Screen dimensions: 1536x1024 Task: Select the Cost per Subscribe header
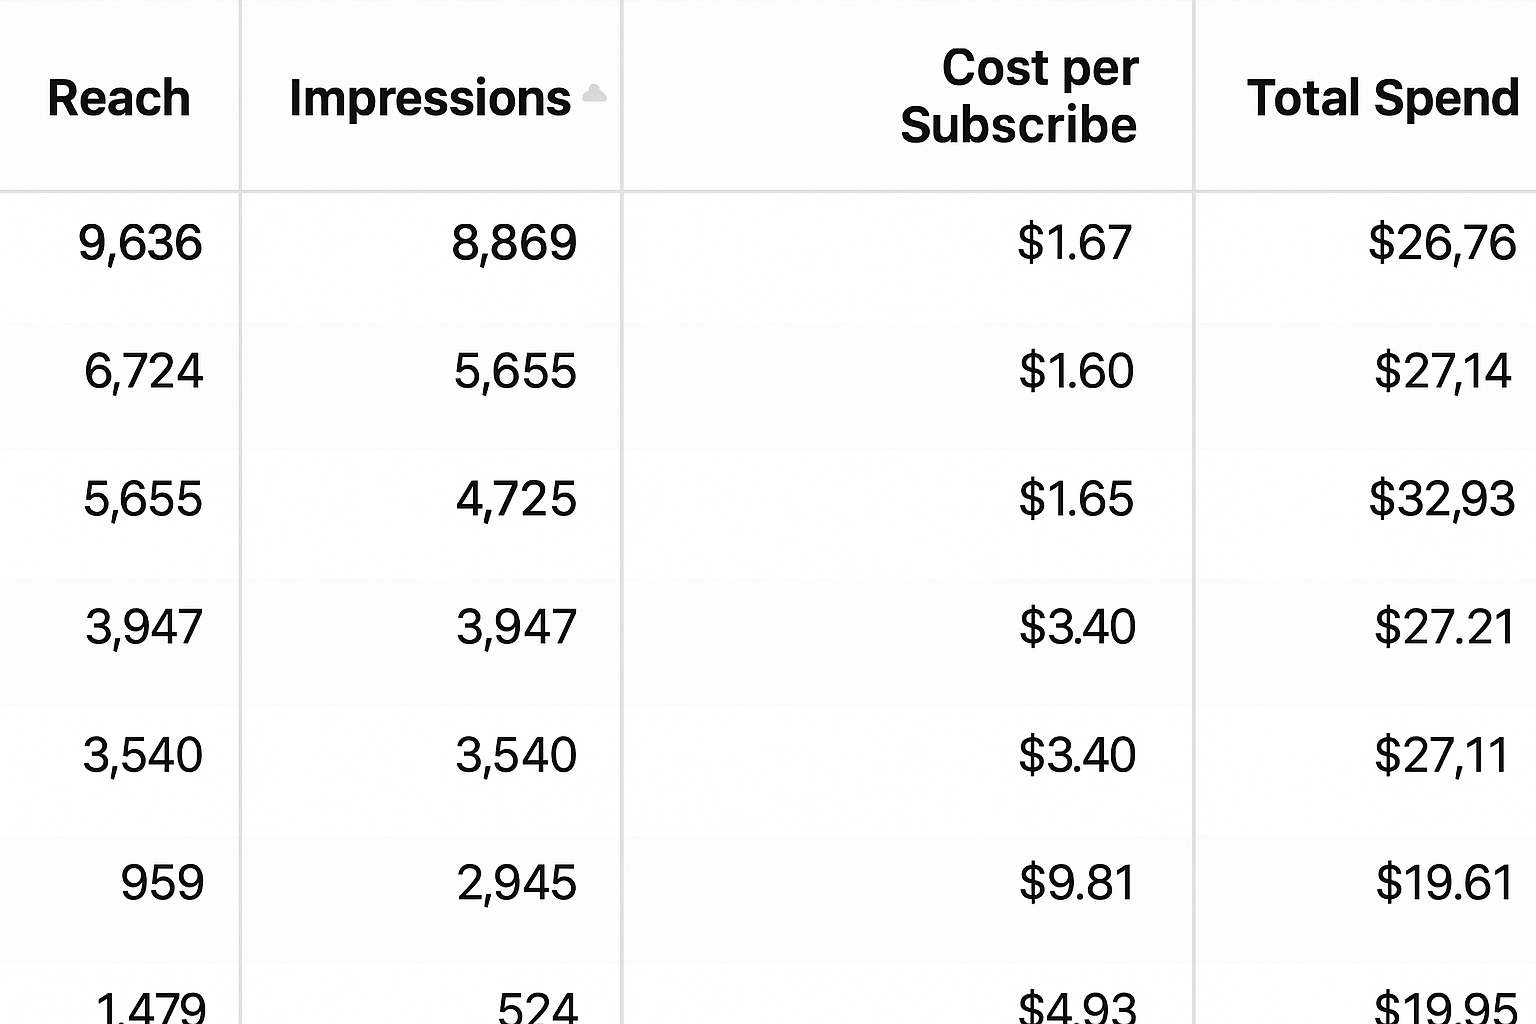1019,96
